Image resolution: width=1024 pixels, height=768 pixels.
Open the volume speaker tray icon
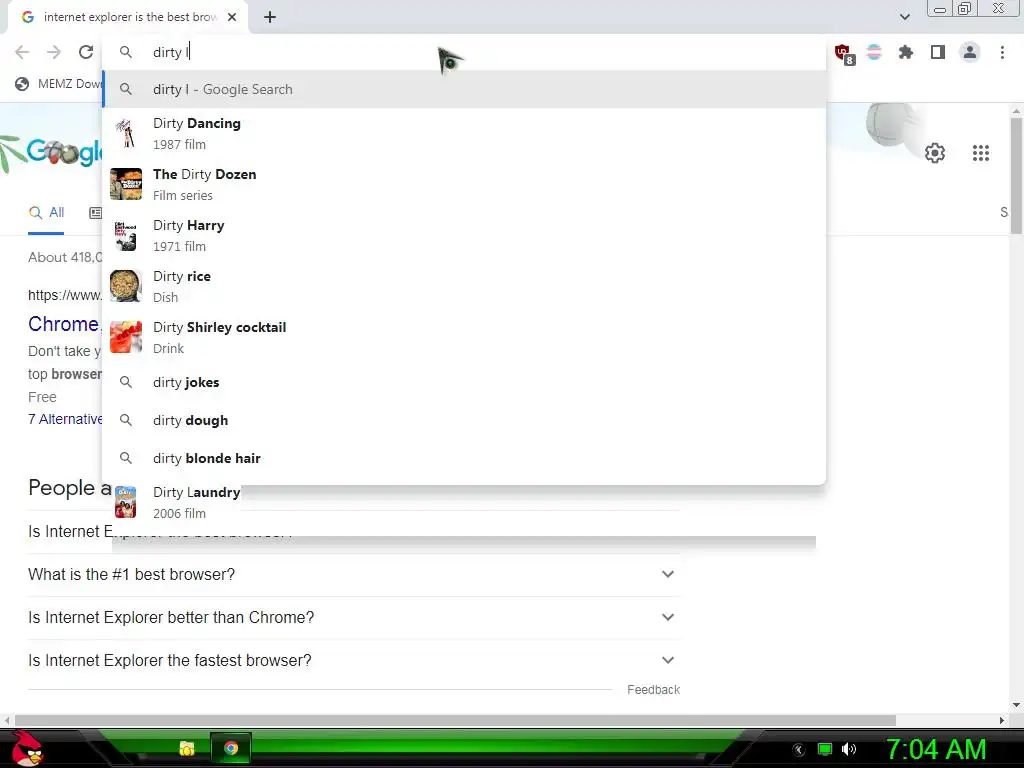[x=849, y=749]
